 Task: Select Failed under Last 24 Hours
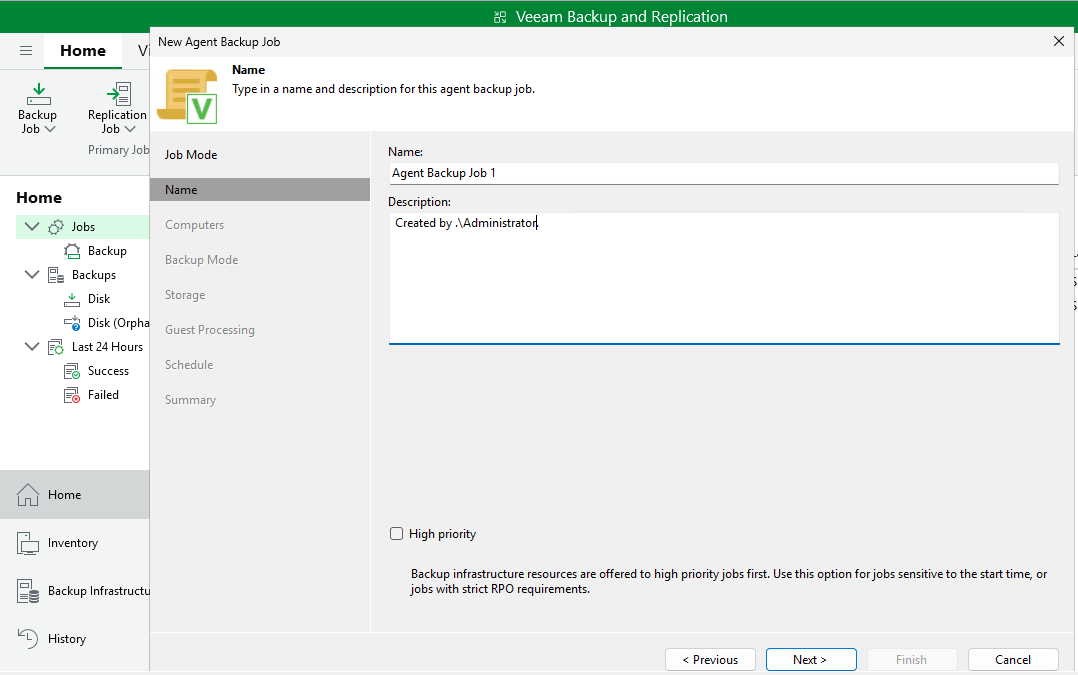coord(103,395)
